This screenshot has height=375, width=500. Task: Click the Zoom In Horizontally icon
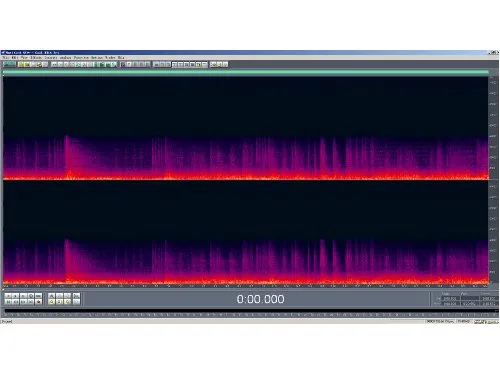click(52, 296)
